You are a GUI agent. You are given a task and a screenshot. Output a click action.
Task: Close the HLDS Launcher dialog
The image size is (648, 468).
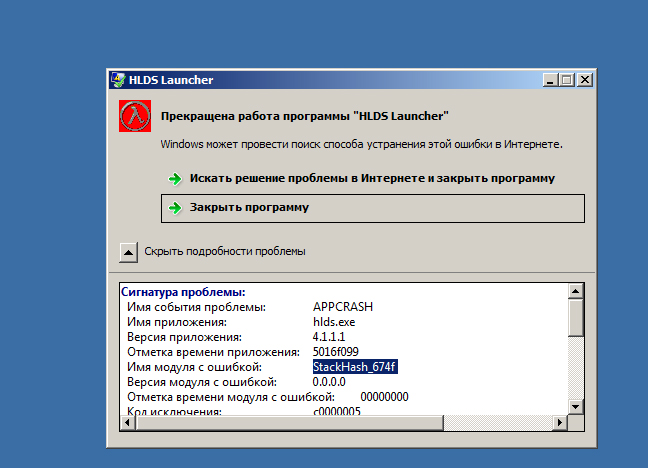[x=585, y=80]
